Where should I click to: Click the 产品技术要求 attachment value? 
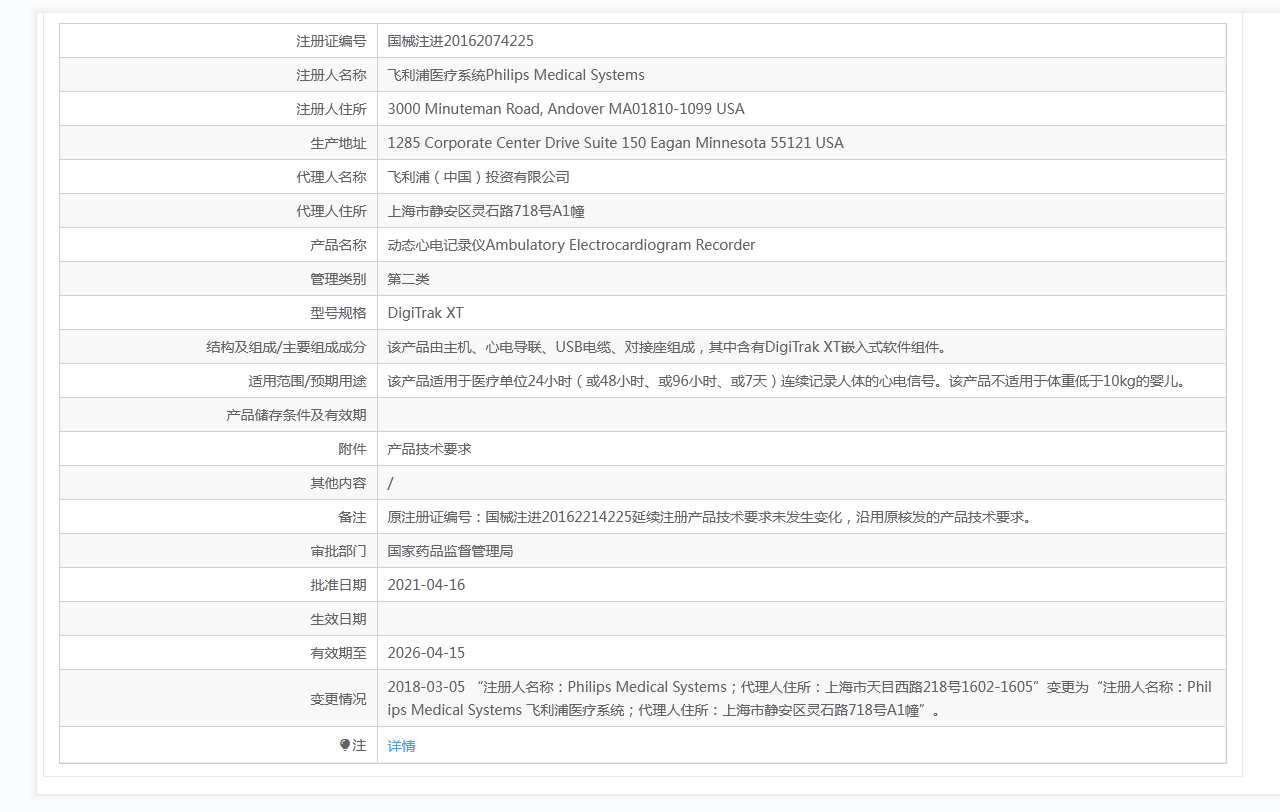click(x=429, y=449)
